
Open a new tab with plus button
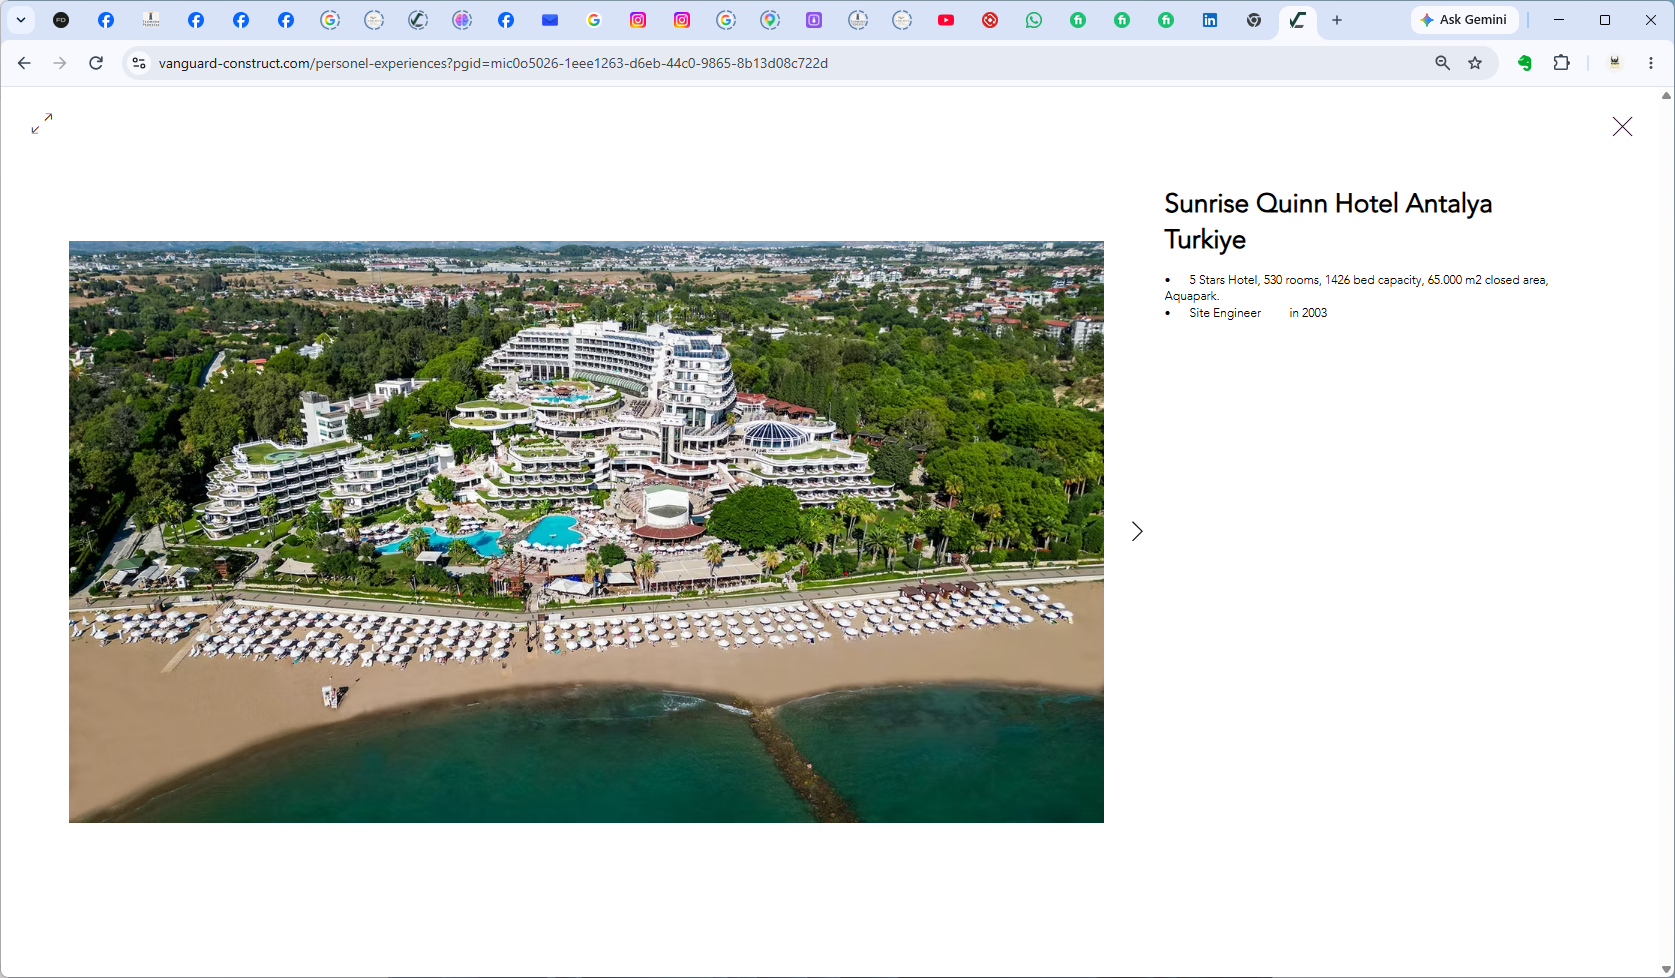click(x=1337, y=20)
